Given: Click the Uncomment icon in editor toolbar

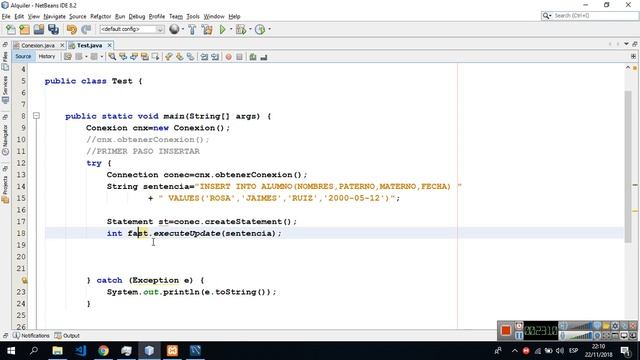Looking at the screenshot, I should point(264,57).
